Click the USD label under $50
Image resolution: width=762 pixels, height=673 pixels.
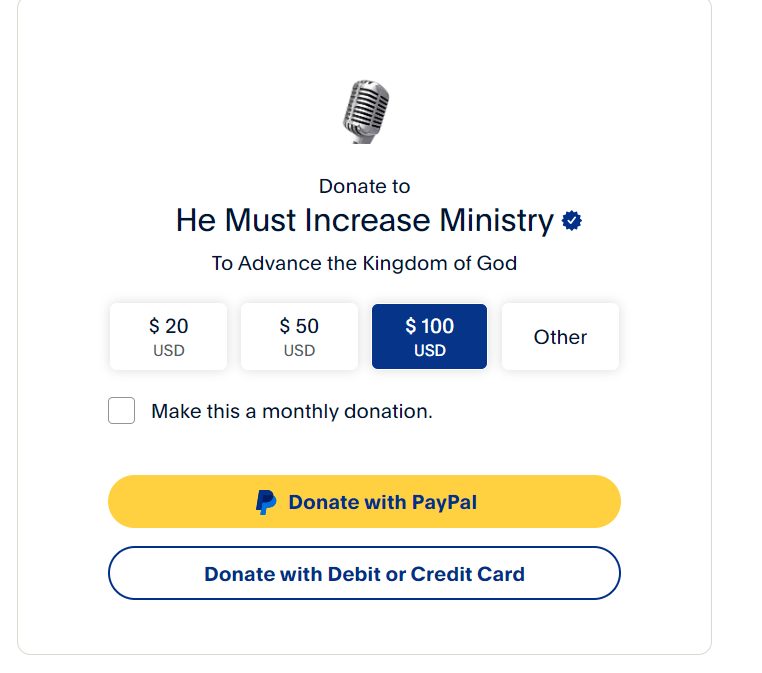(299, 351)
